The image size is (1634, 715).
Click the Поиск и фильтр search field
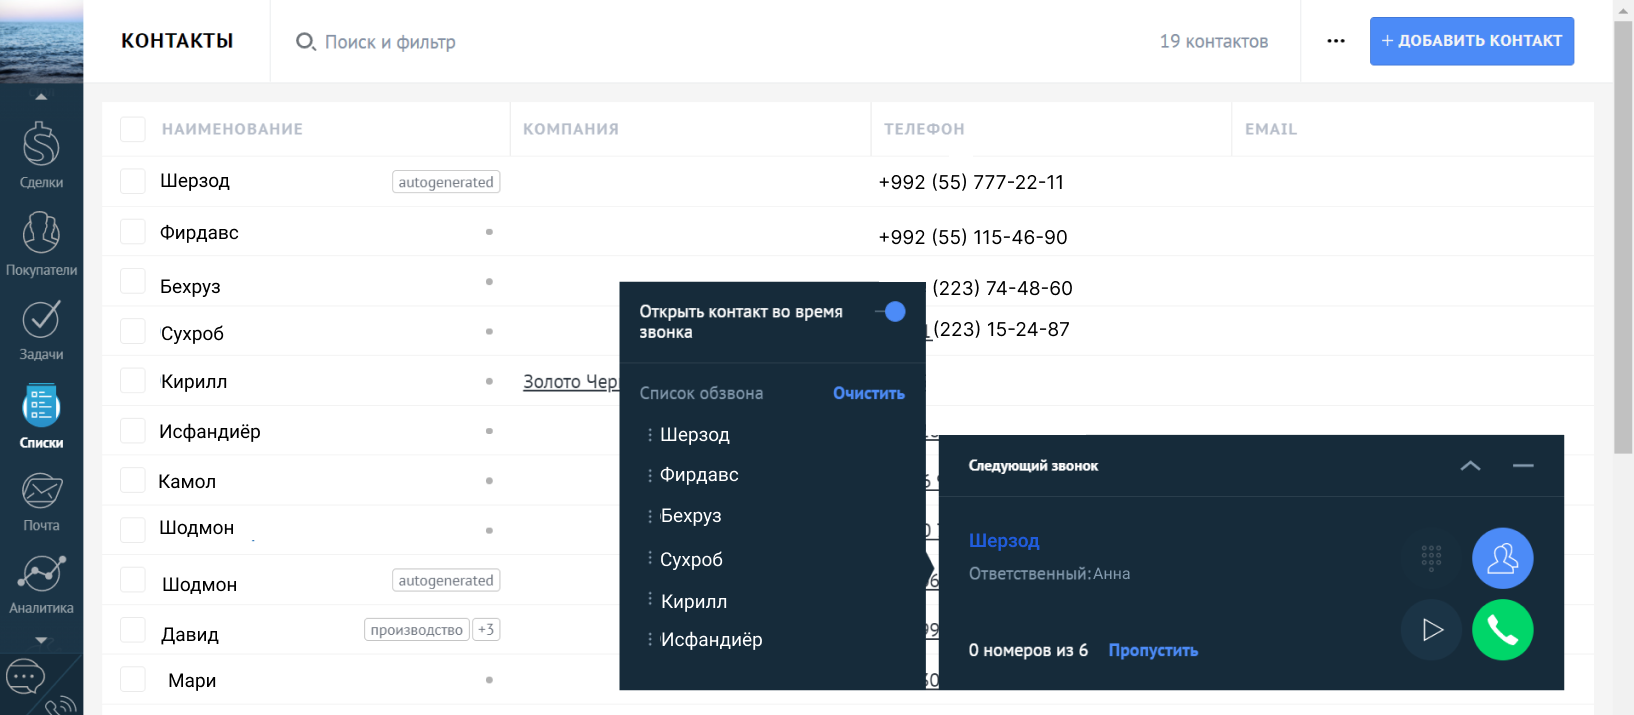click(x=390, y=42)
